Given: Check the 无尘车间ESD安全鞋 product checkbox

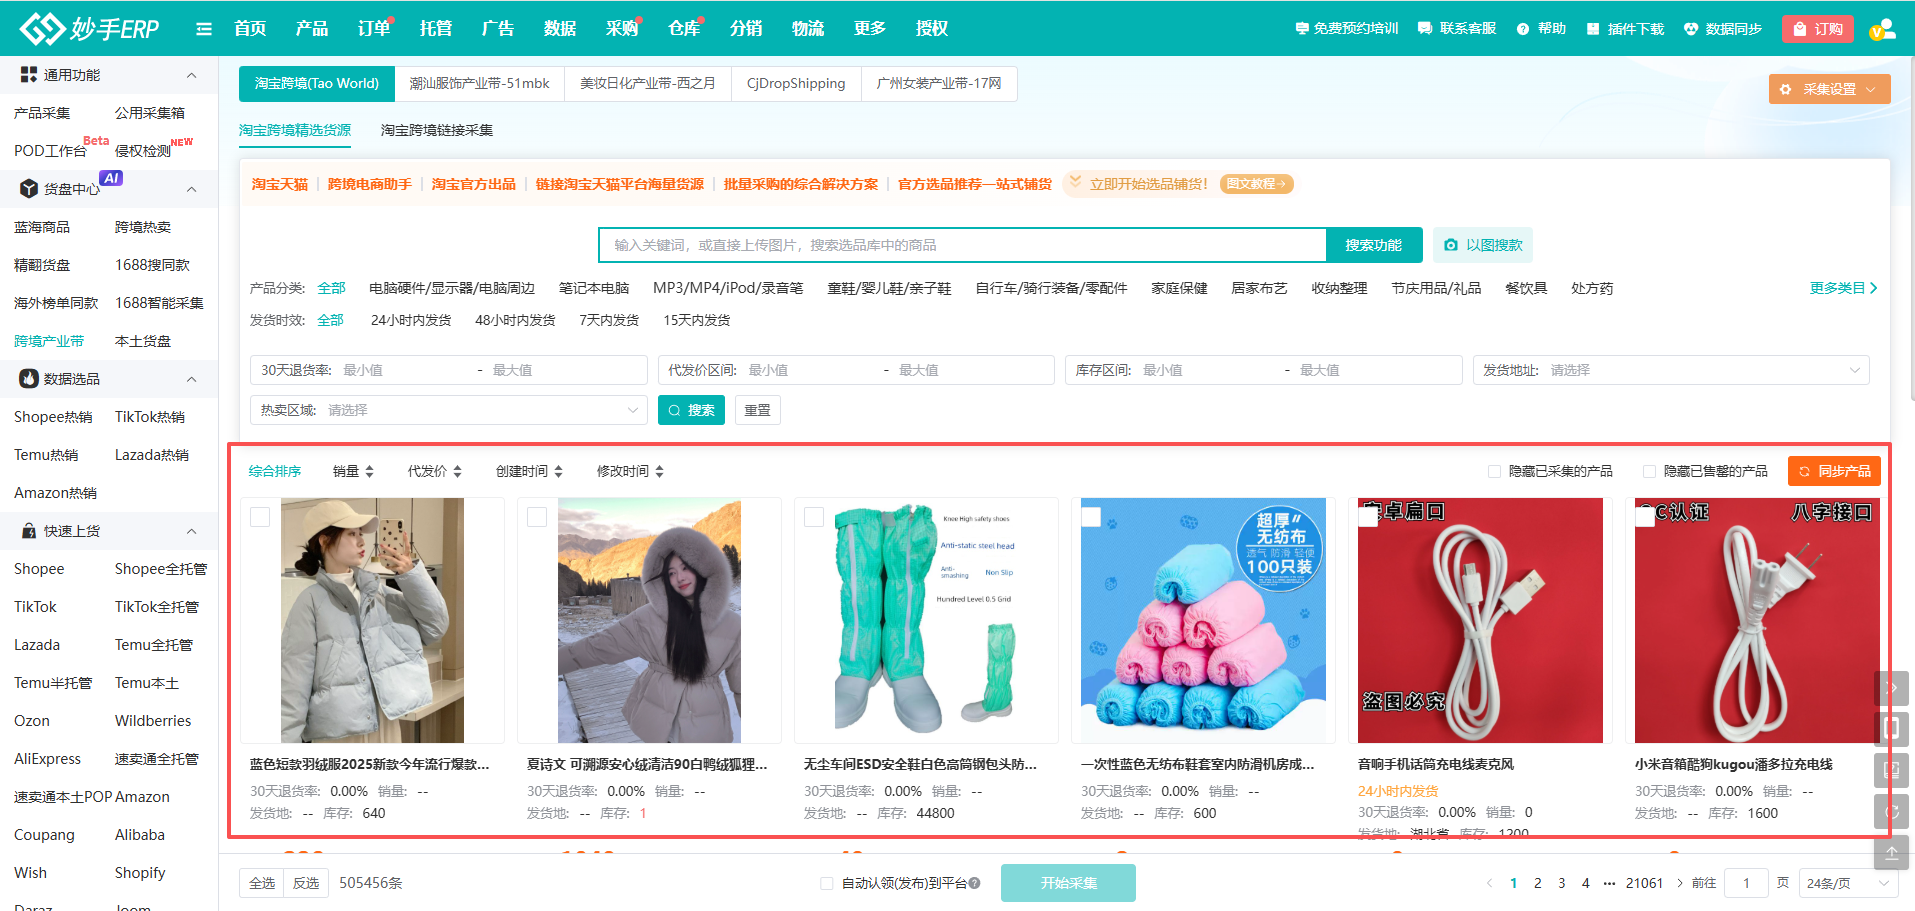Looking at the screenshot, I should coord(814,517).
